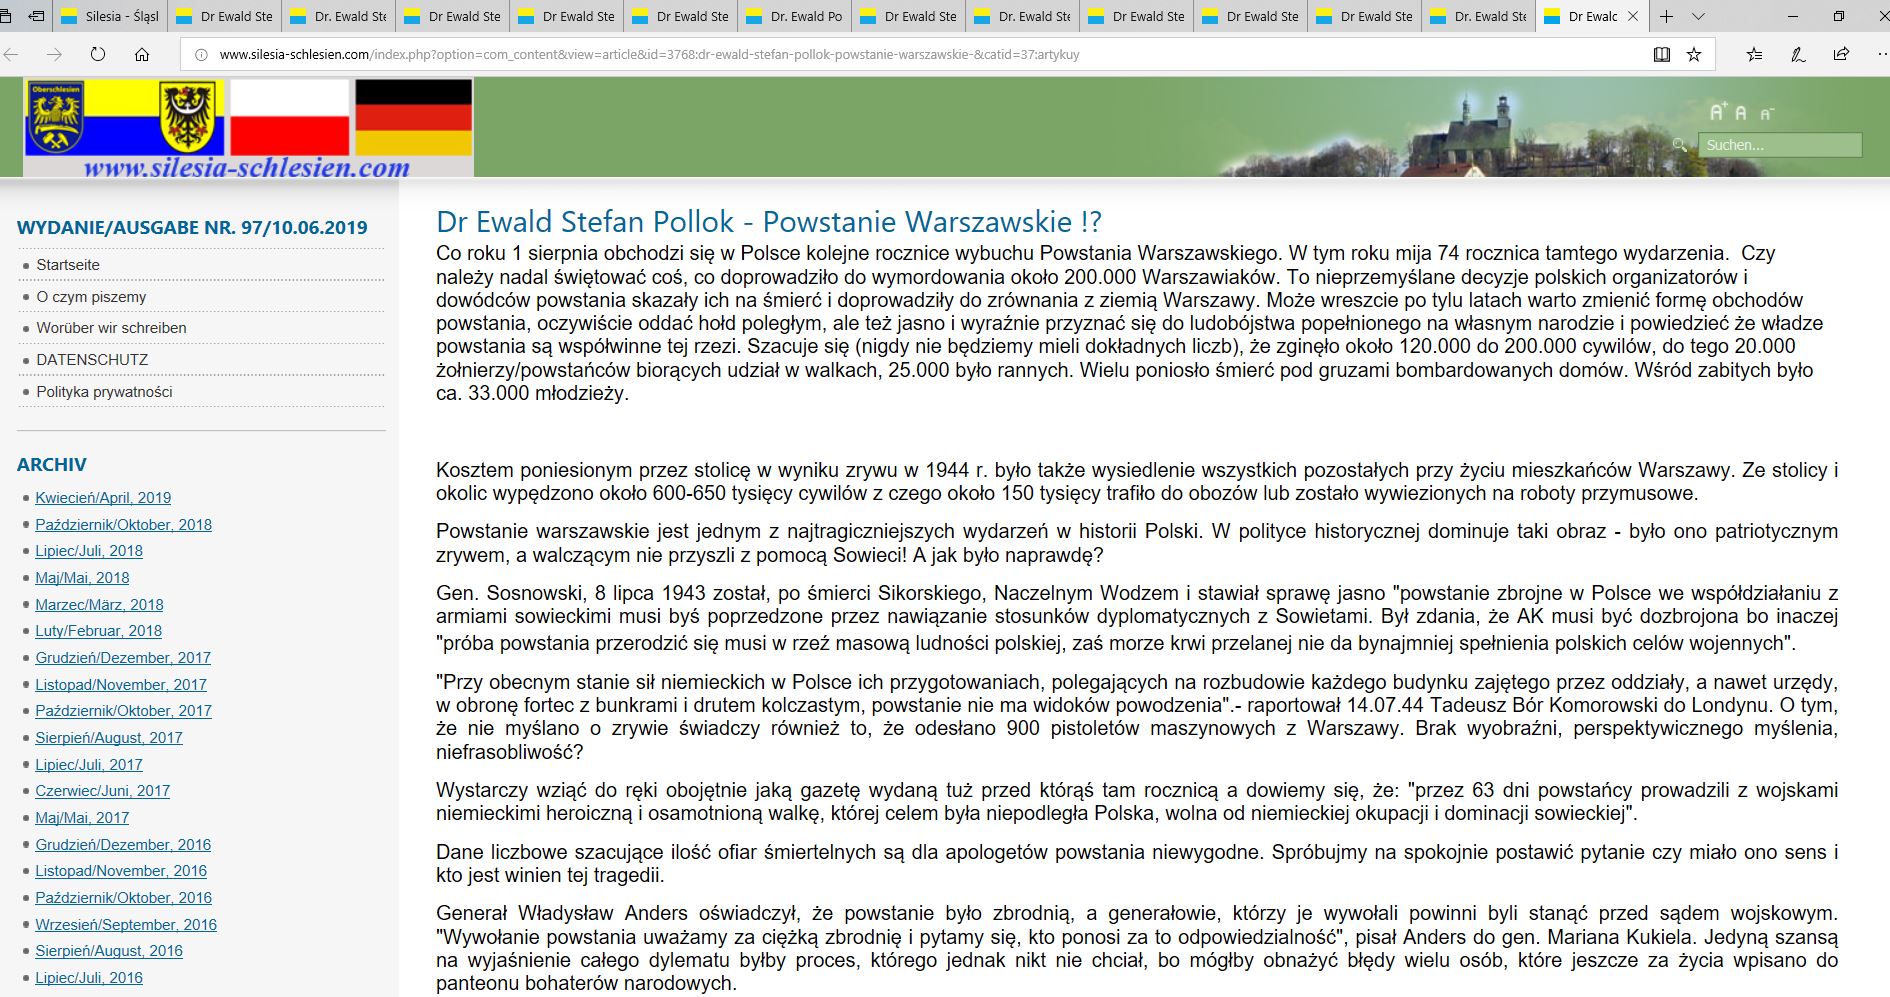
Task: Open archive Luty/Februar, 2018
Action: coord(98,631)
